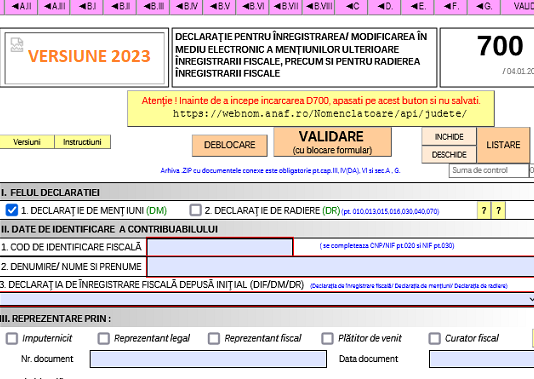Check the Reprezentant legal checkbox

[x=104, y=338]
